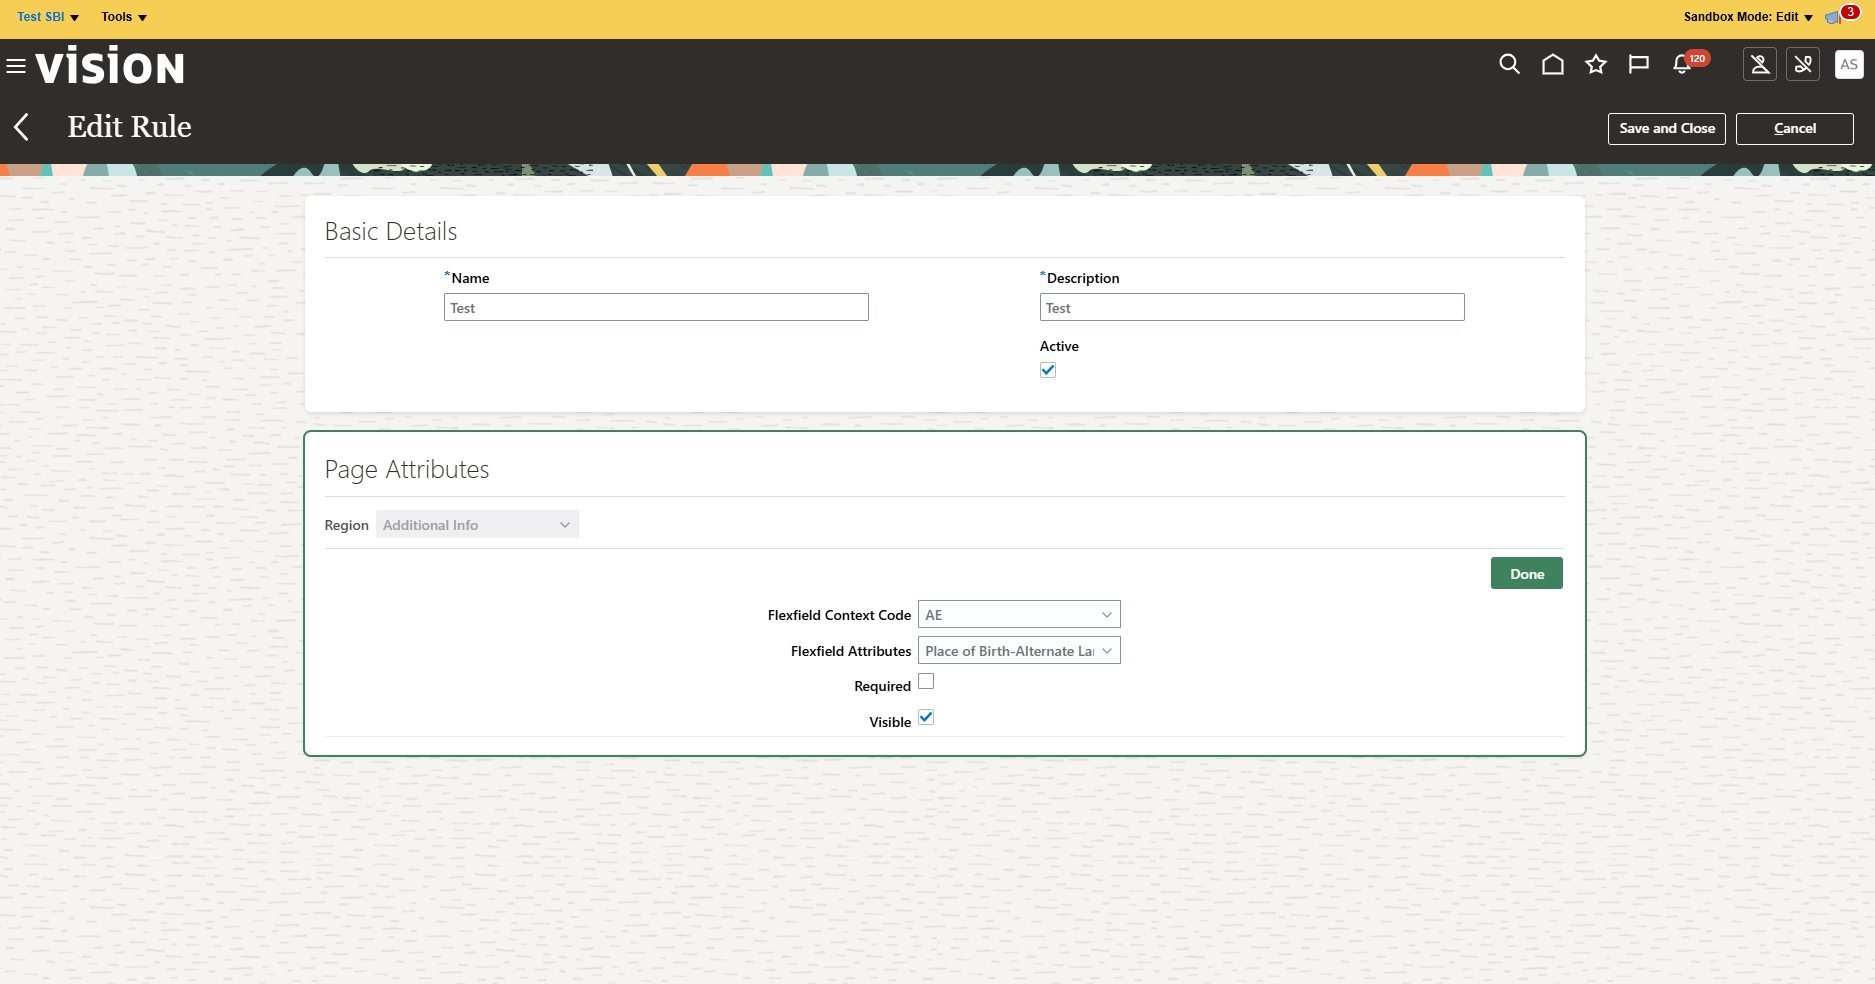Click the back arrow beside Edit Rule
1875x984 pixels.
pos(22,127)
